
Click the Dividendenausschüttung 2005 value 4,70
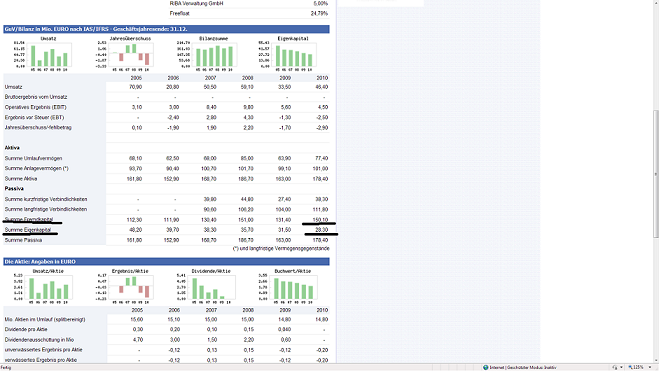(137, 339)
